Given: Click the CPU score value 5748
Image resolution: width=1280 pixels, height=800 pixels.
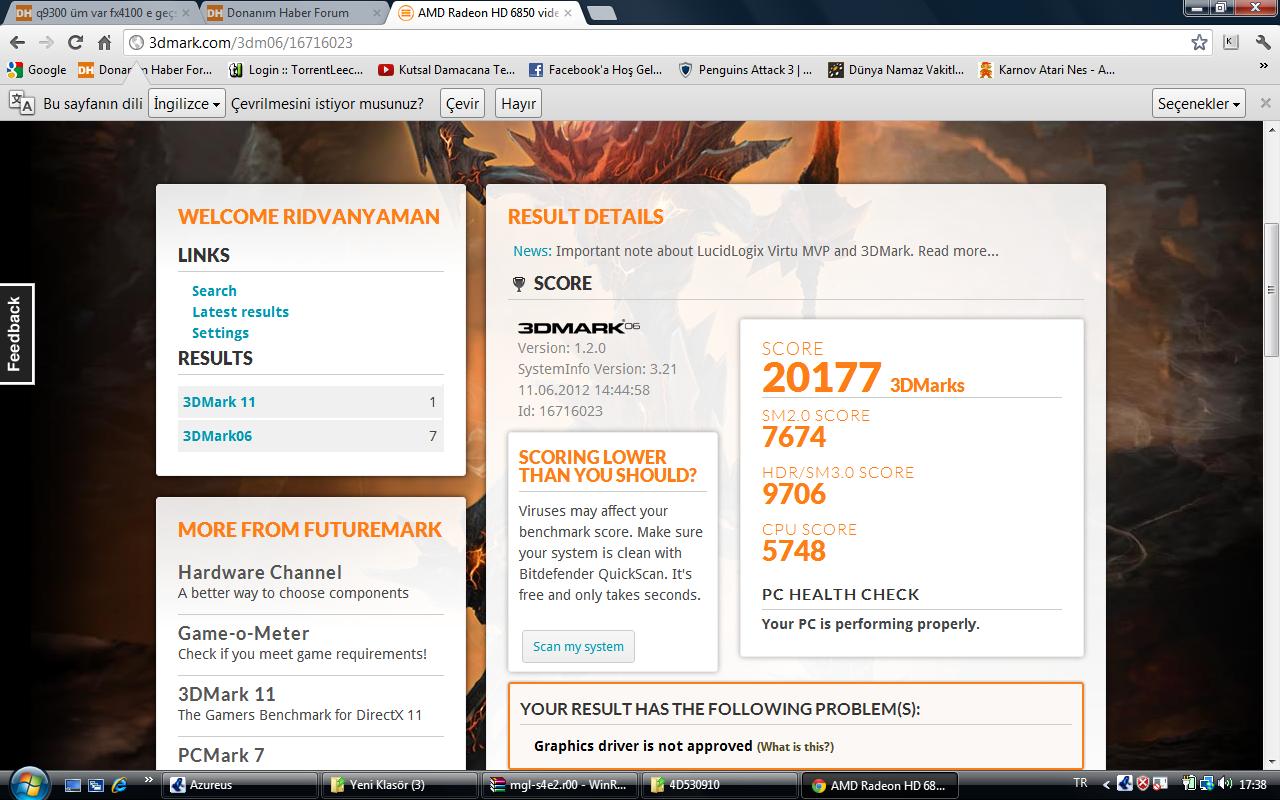Looking at the screenshot, I should tap(794, 551).
